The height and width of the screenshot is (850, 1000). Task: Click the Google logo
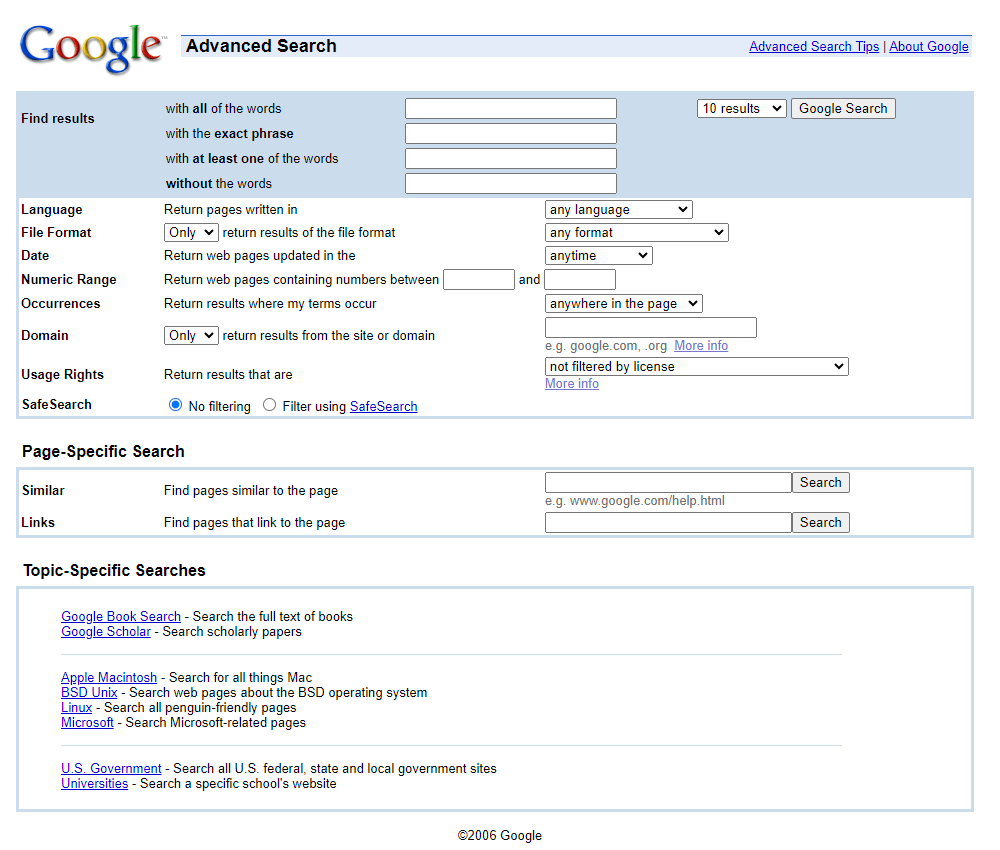pyautogui.click(x=93, y=48)
